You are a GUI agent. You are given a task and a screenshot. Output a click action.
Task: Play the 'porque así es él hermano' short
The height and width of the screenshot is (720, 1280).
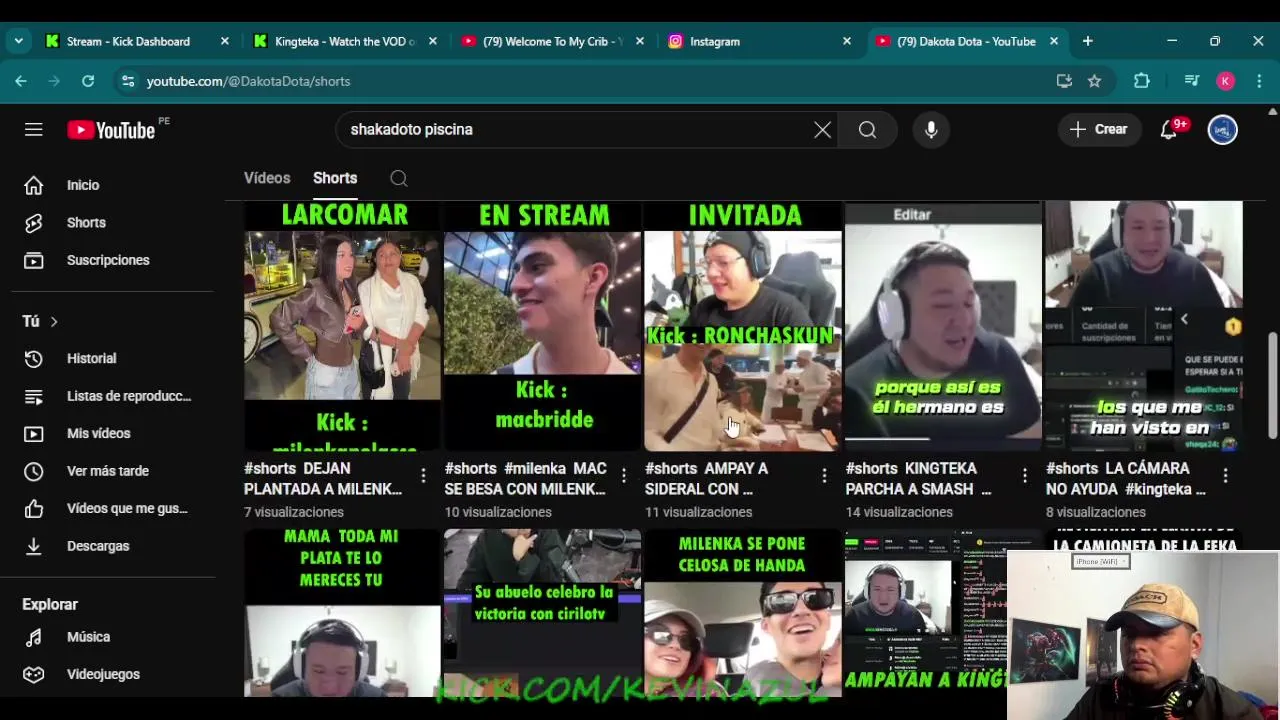click(x=943, y=326)
